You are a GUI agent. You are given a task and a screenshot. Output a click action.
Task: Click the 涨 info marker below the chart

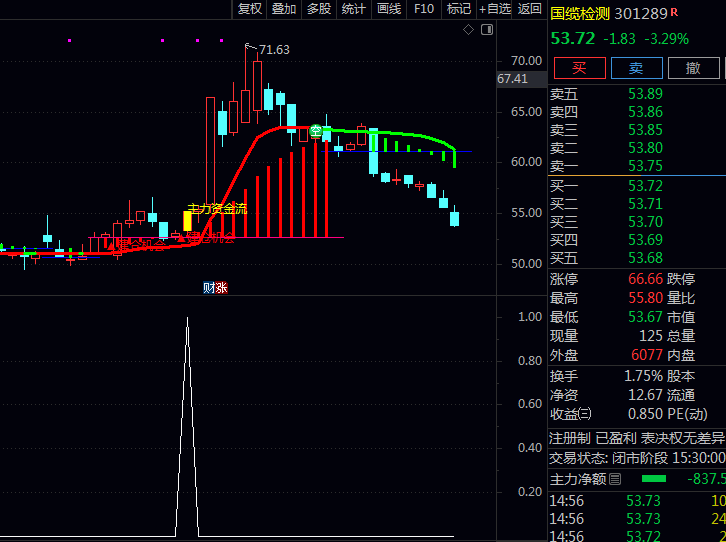pos(221,288)
